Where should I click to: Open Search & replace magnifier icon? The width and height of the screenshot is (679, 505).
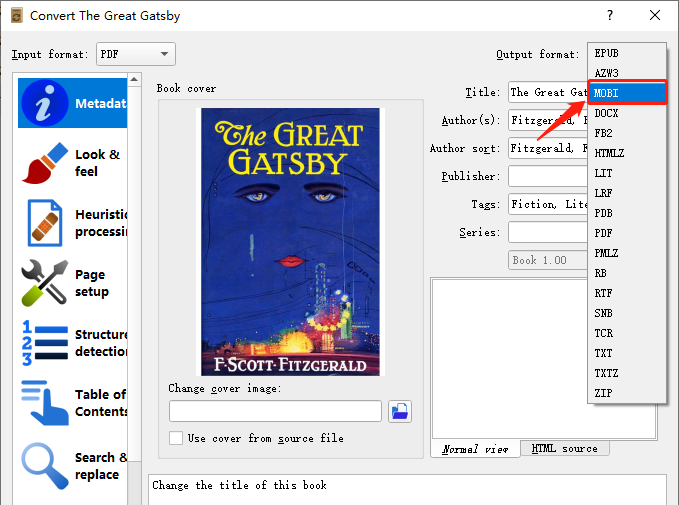[45, 466]
